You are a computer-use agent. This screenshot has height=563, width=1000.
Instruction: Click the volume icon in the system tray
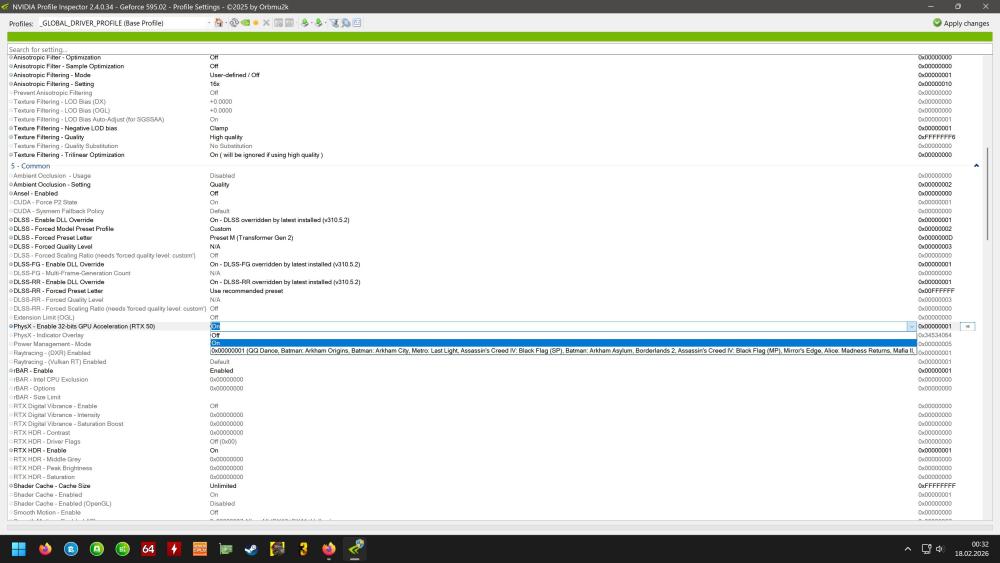pos(939,549)
